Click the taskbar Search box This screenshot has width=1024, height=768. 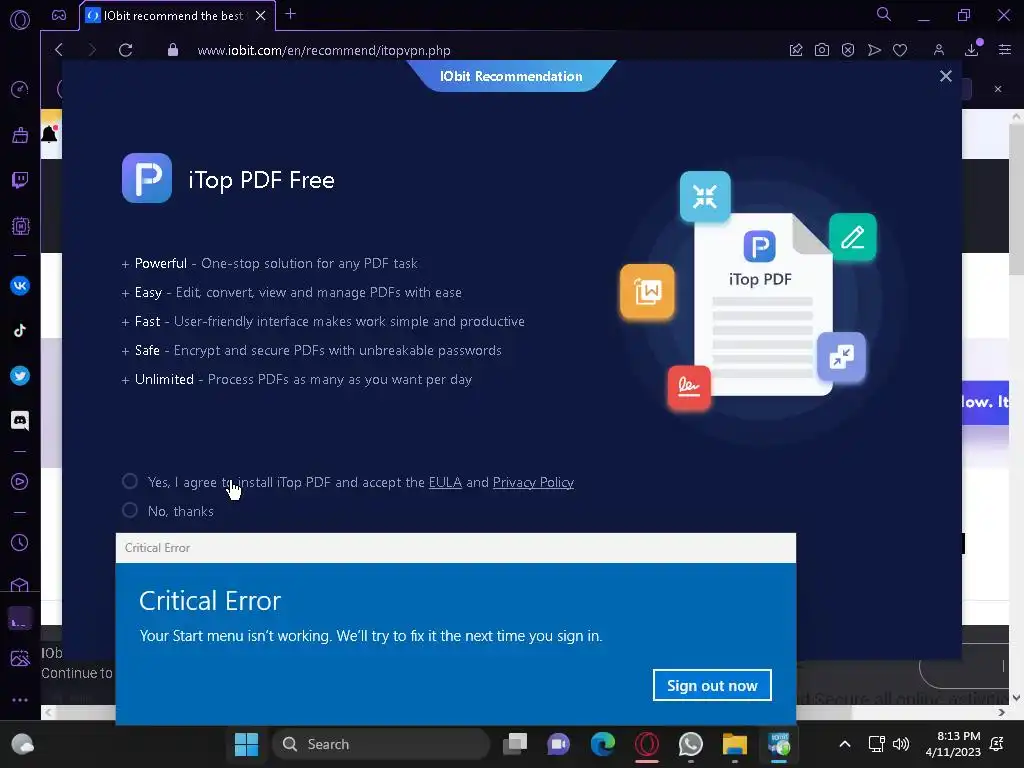382,744
